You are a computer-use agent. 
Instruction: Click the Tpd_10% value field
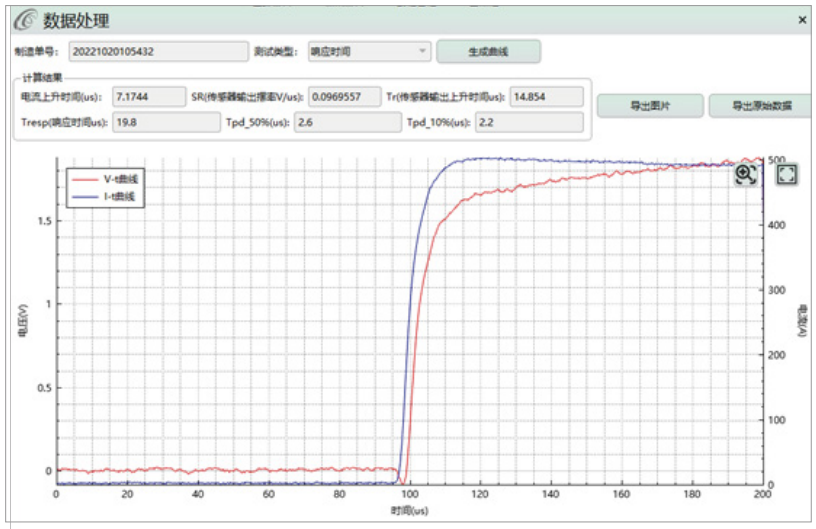coord(528,122)
